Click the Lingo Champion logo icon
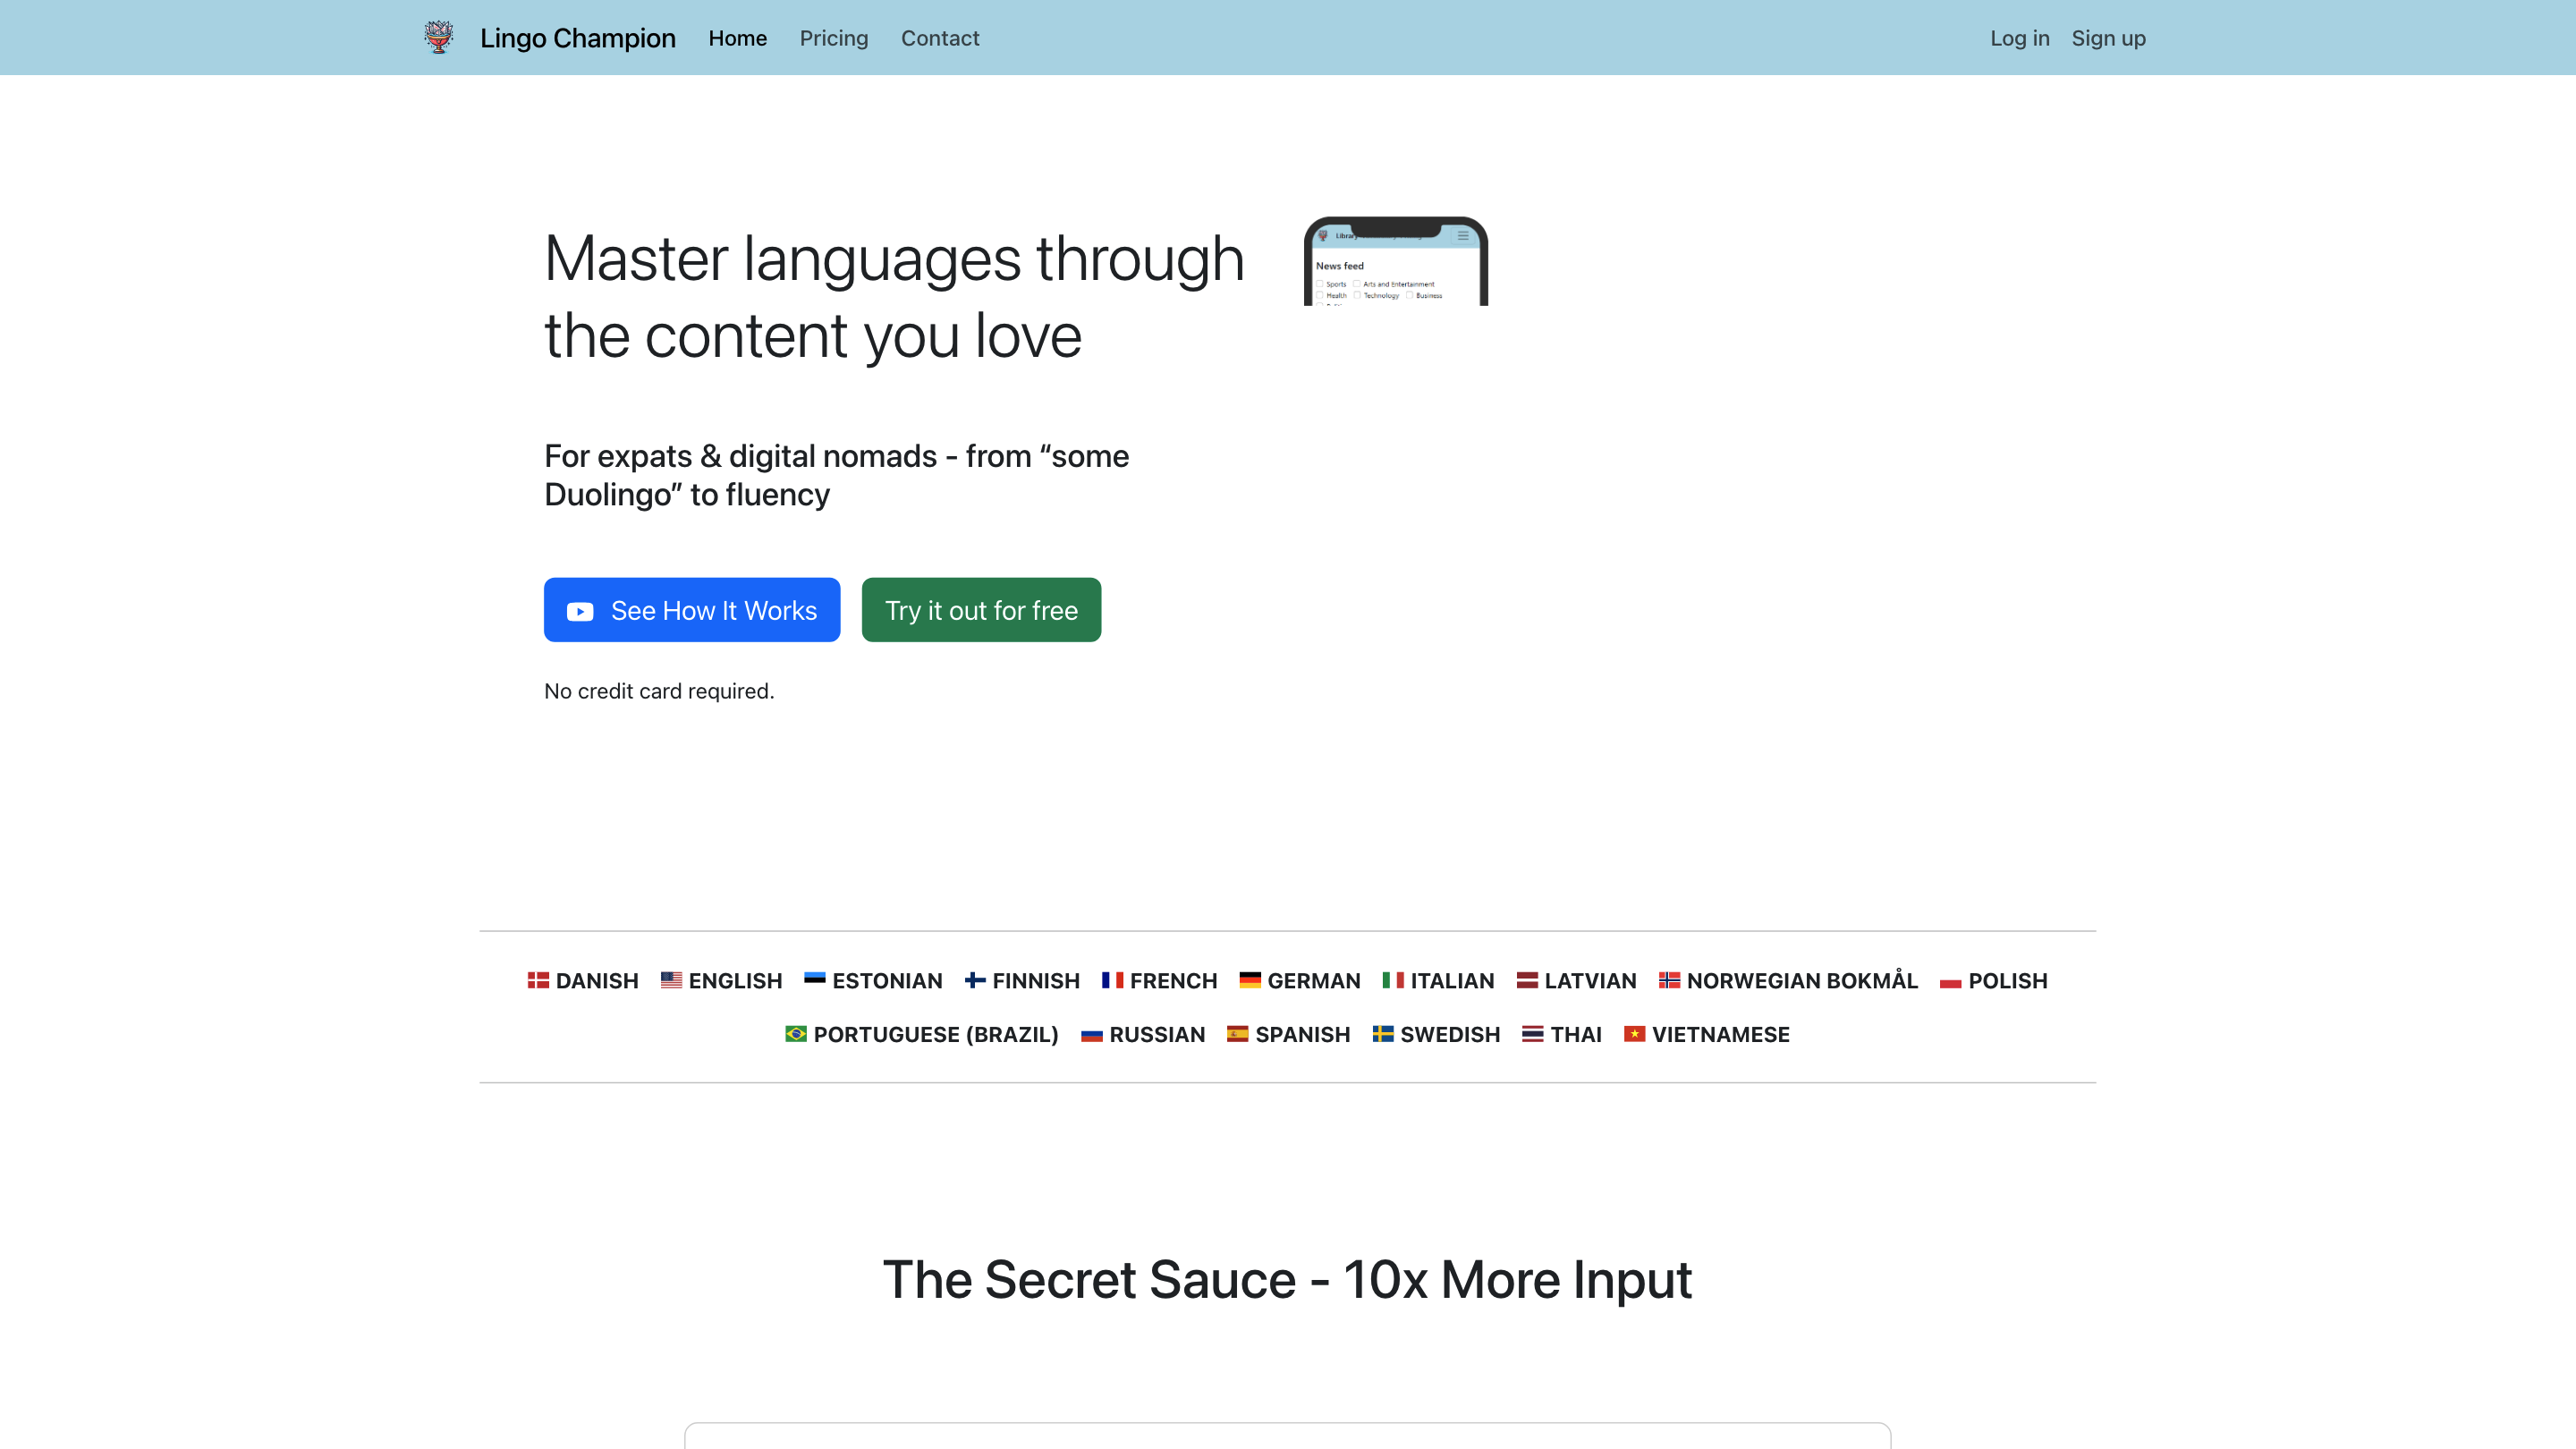 coord(438,37)
